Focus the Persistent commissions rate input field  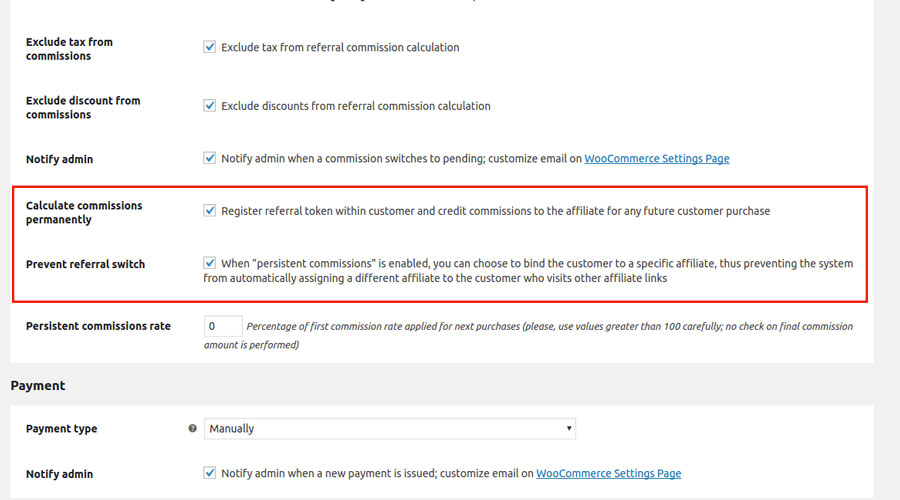point(223,326)
